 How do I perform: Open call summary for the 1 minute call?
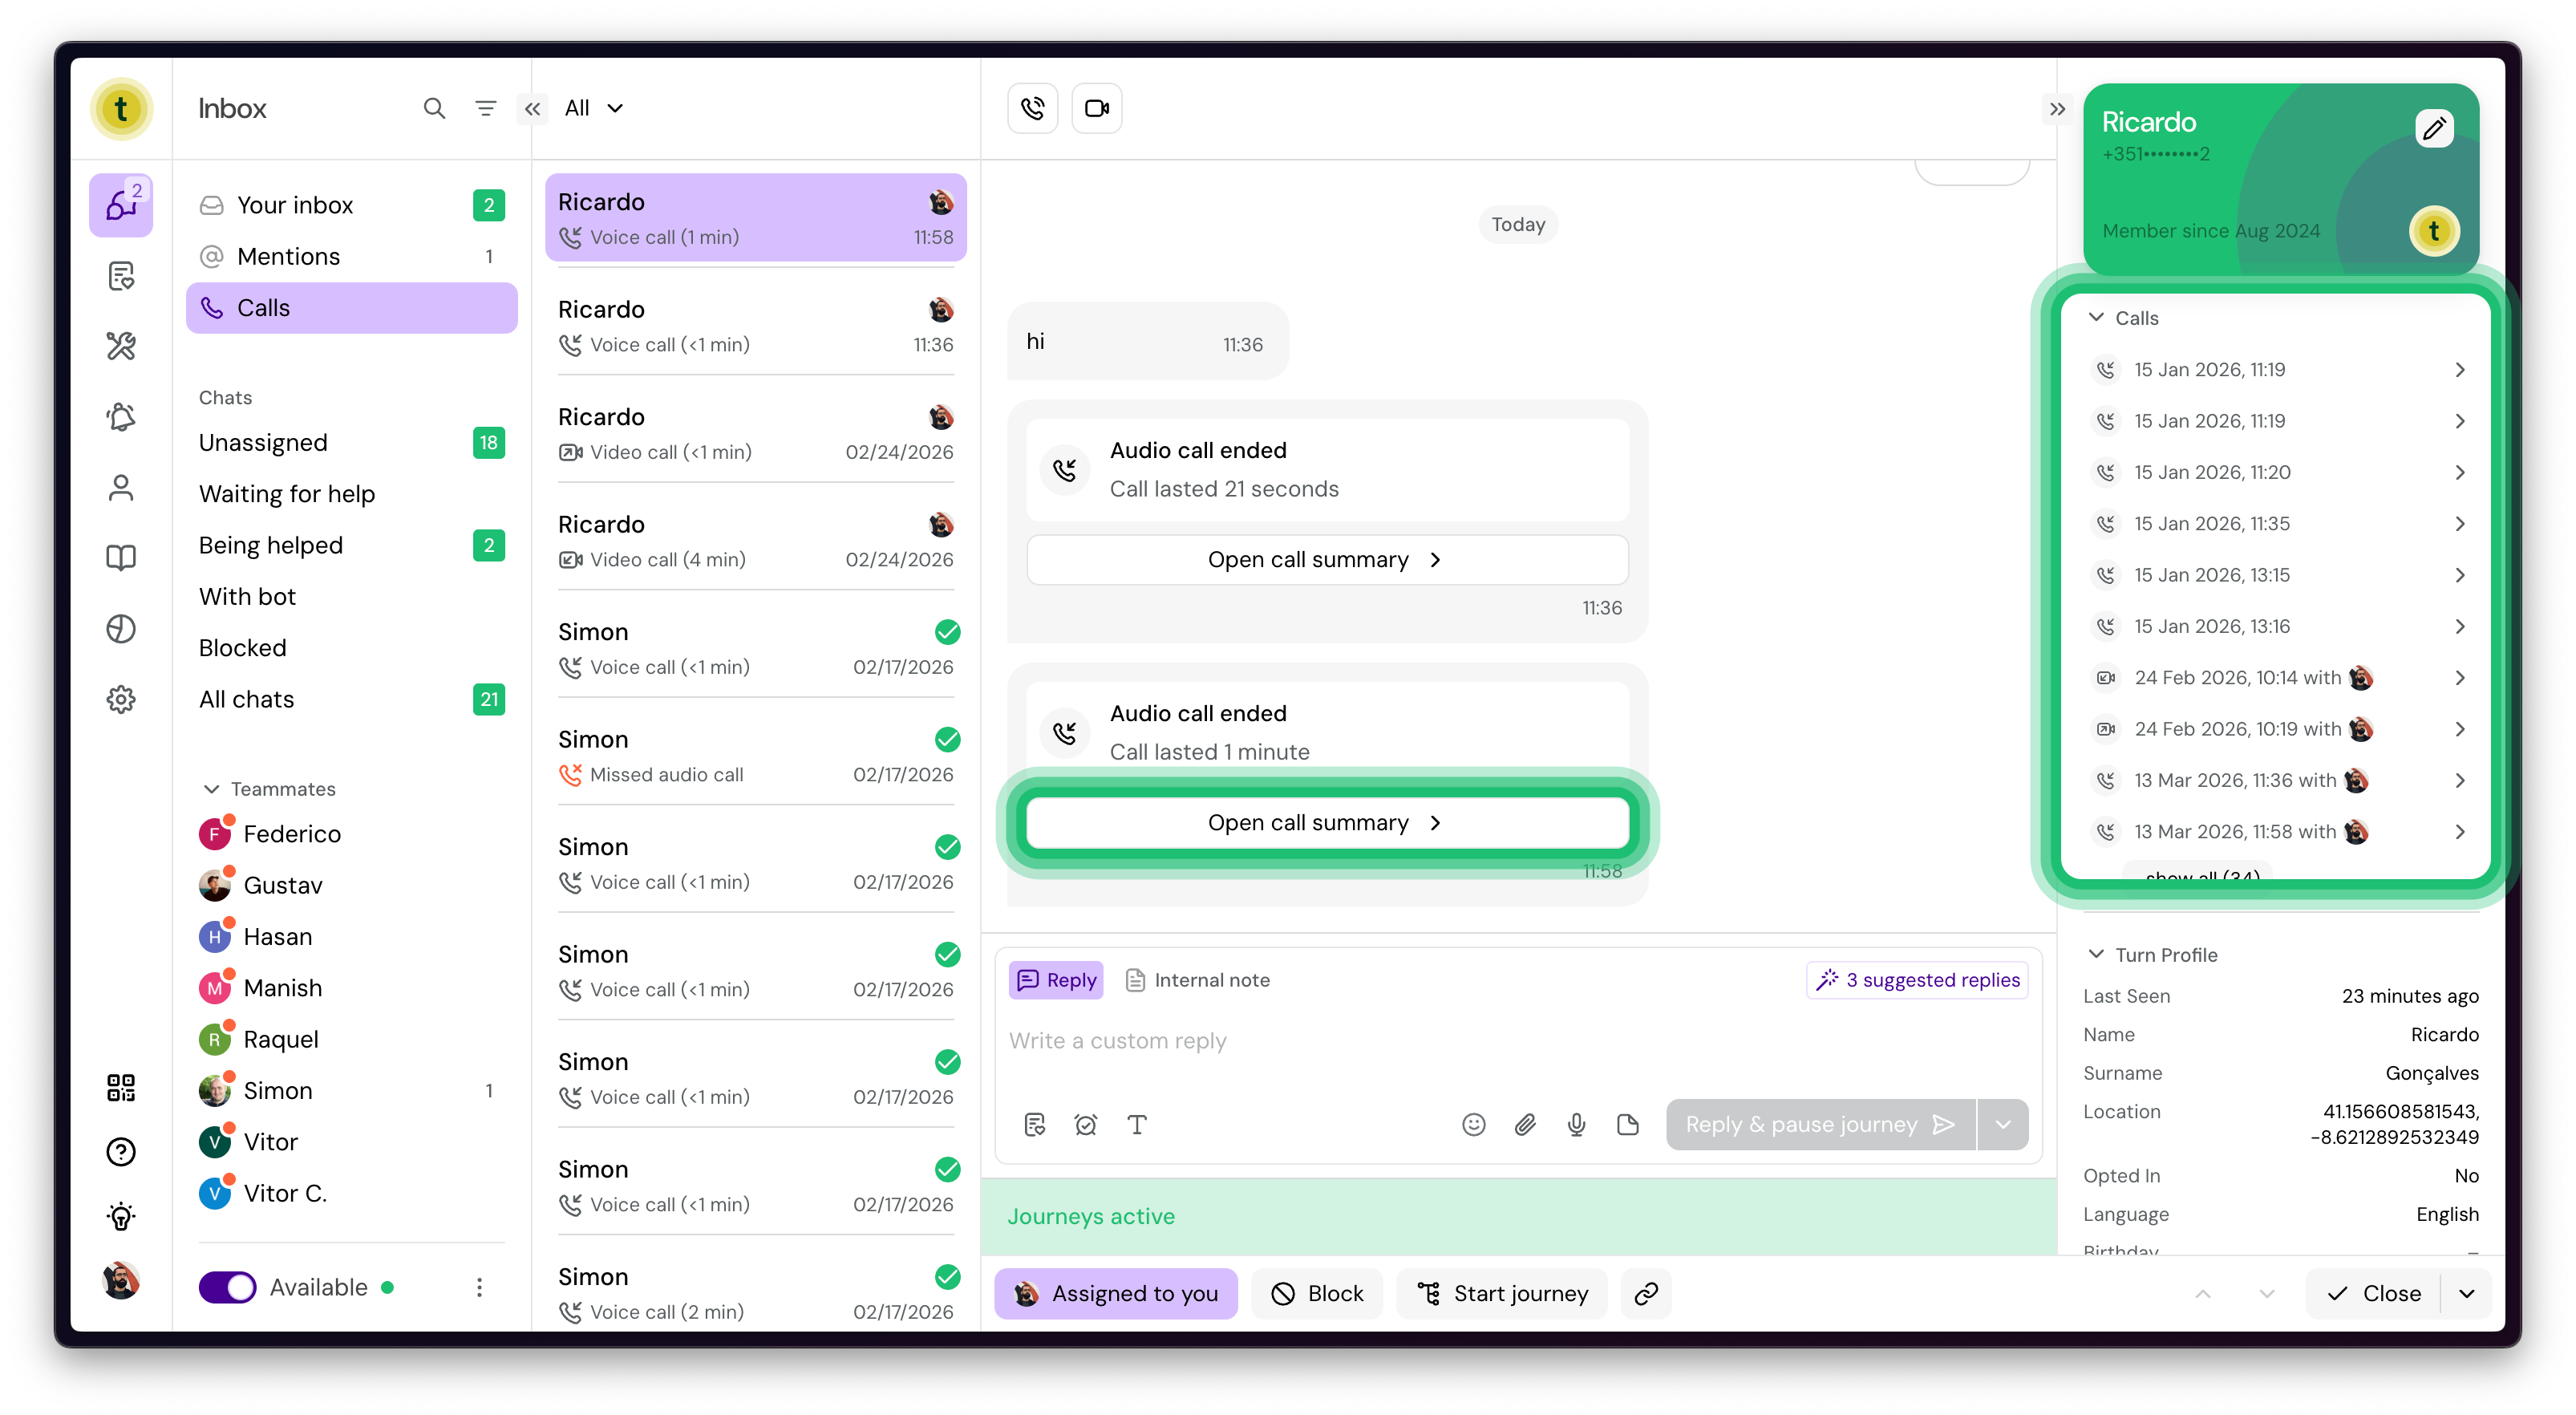point(1327,822)
